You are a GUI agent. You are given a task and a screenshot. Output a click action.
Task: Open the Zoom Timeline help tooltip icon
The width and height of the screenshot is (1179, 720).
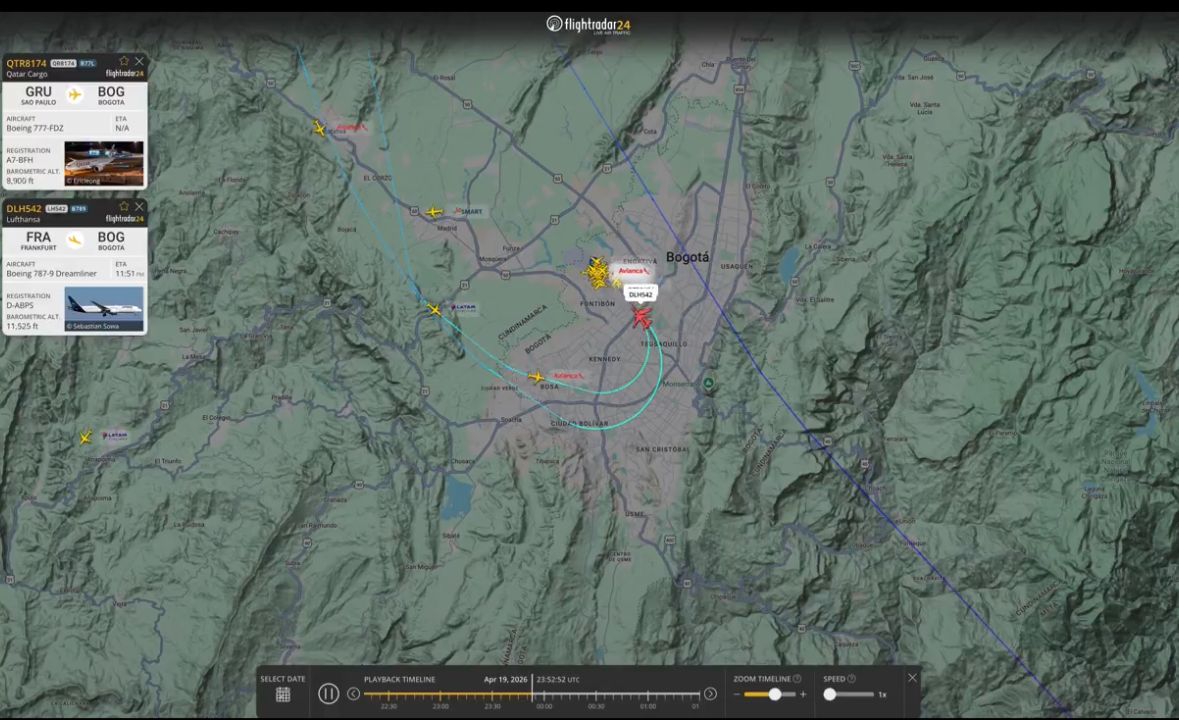coord(797,679)
